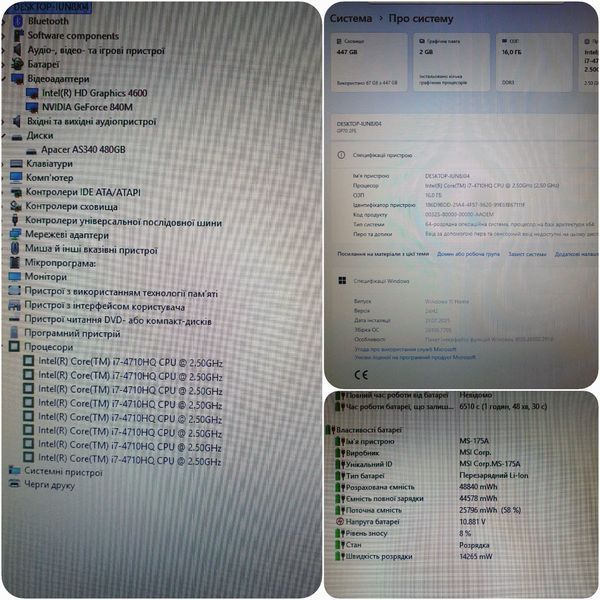Click the Контролери IDE ATA/ATAPI icon
The width and height of the screenshot is (600, 600).
click(16, 192)
